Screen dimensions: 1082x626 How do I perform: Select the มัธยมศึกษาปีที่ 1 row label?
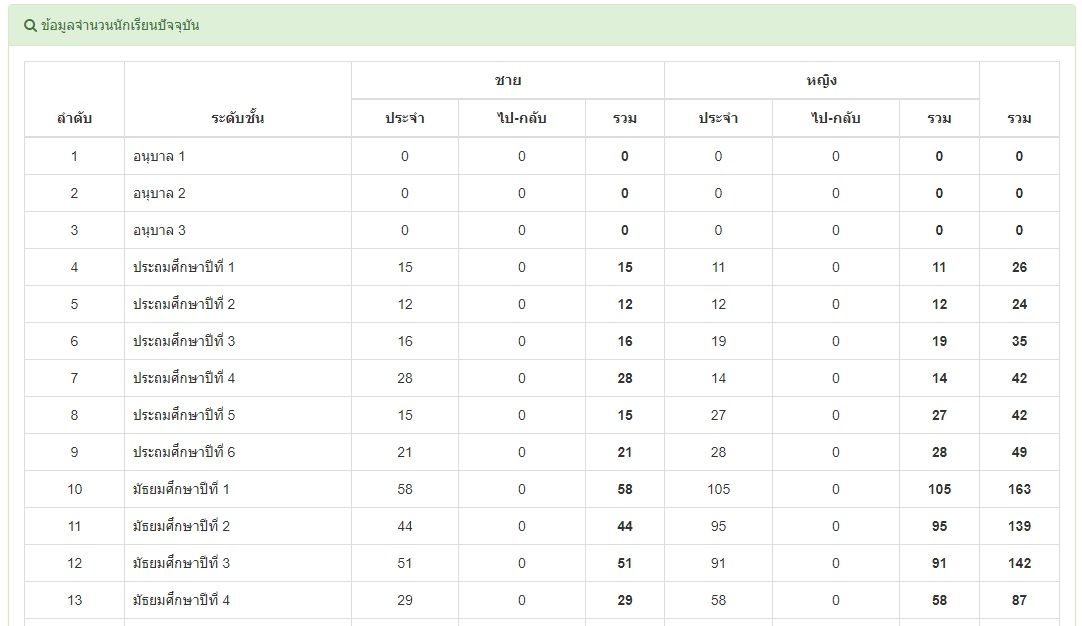(x=182, y=489)
